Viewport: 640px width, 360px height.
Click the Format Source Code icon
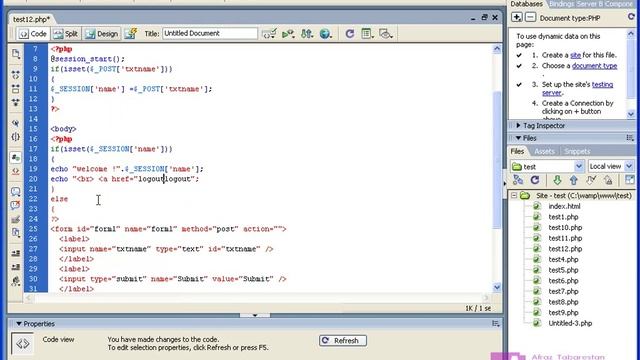coord(16,281)
